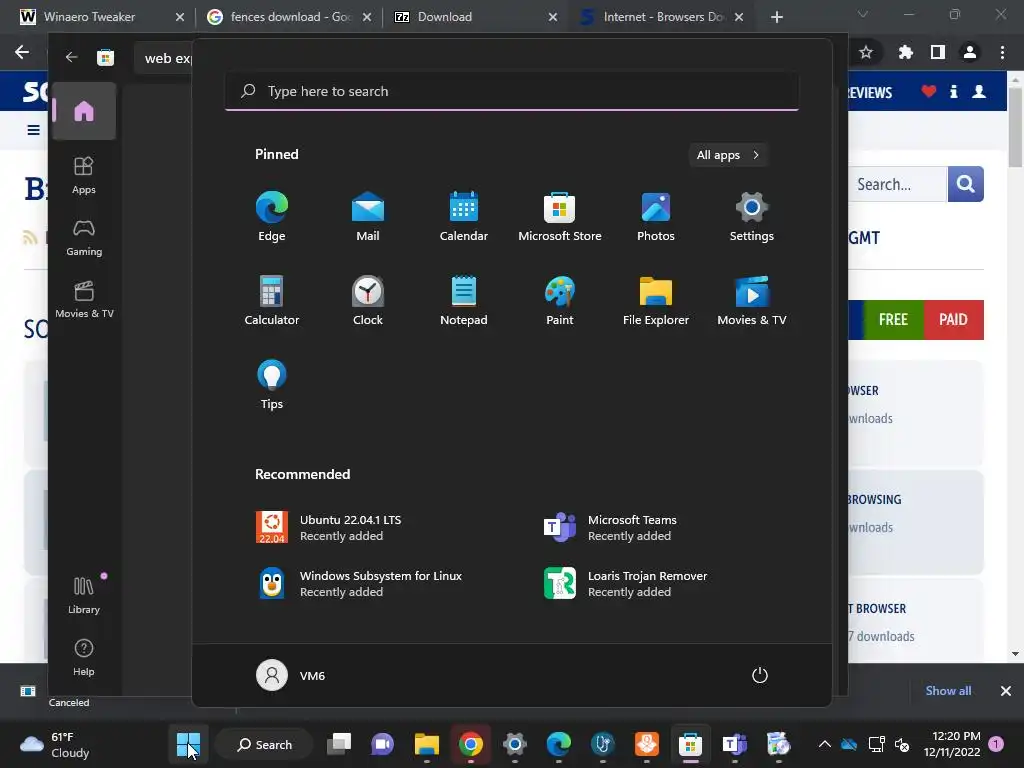Filter by PAID software
Viewport: 1024px width, 768px height.
953,320
